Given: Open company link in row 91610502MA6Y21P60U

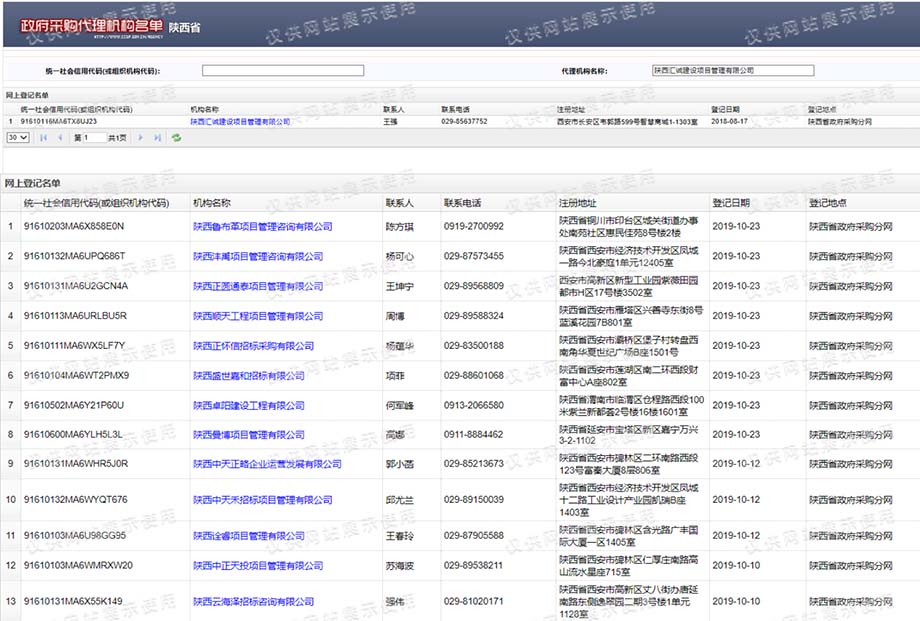Looking at the screenshot, I should coord(249,406).
